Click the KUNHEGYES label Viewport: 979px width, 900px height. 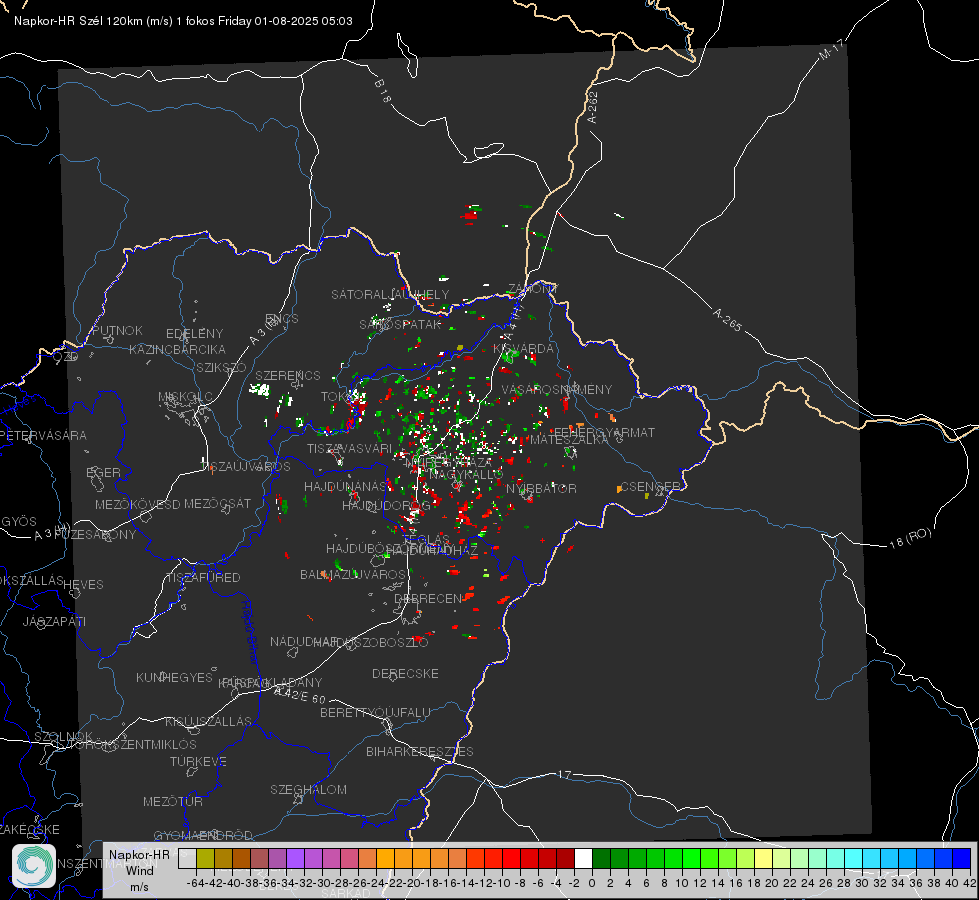174,677
